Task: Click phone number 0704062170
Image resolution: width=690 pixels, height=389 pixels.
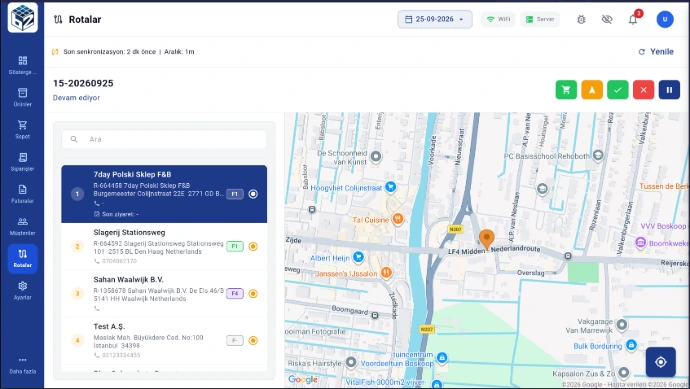Action: click(119, 261)
